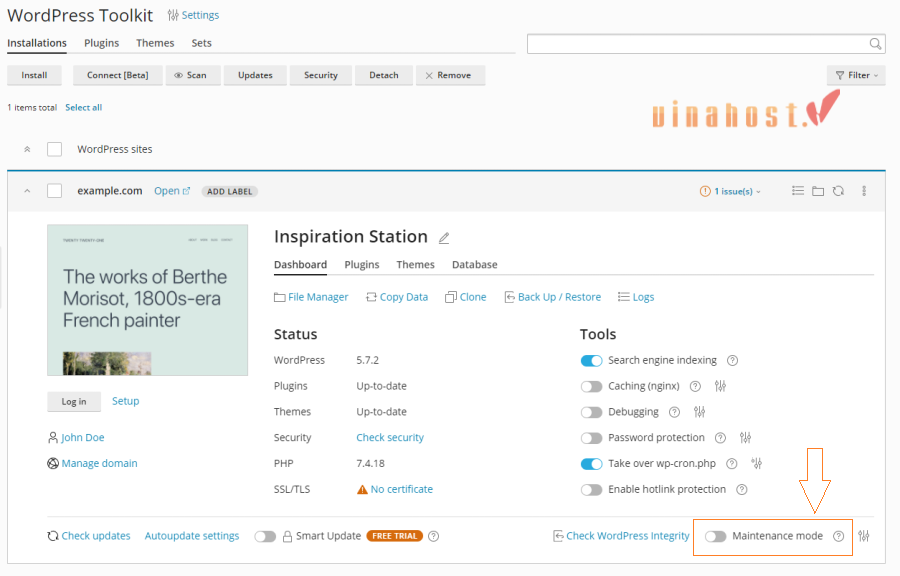Click the Smart Update lock icon
Viewport: 900px width, 576px height.
point(287,536)
